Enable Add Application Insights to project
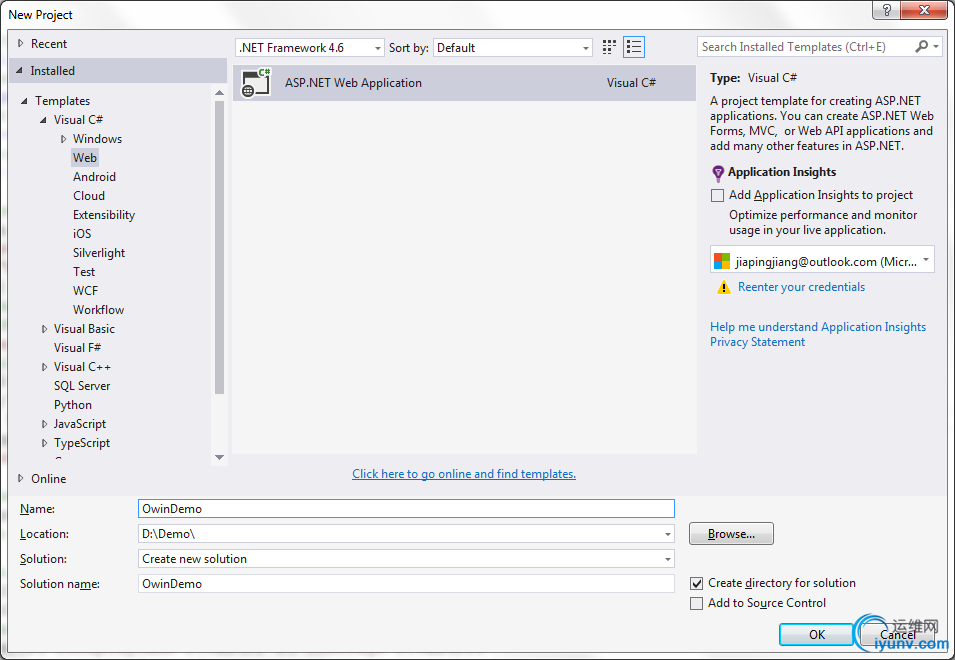This screenshot has height=660, width=955. point(717,195)
